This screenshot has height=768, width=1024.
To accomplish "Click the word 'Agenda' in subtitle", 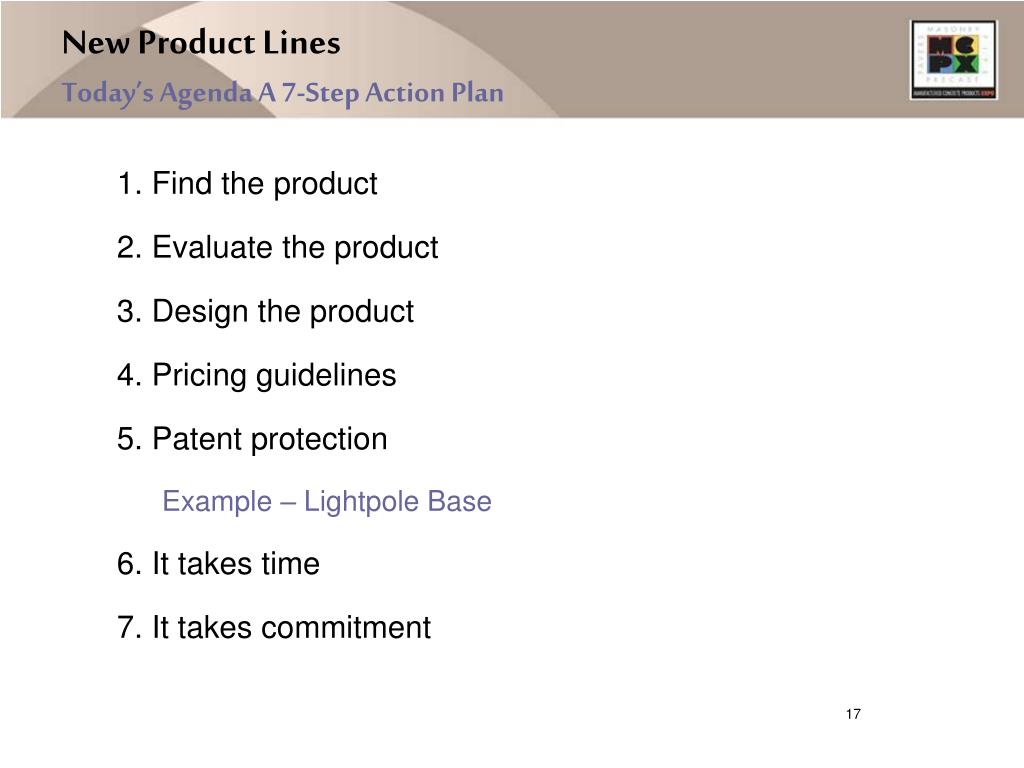I will pos(205,94).
